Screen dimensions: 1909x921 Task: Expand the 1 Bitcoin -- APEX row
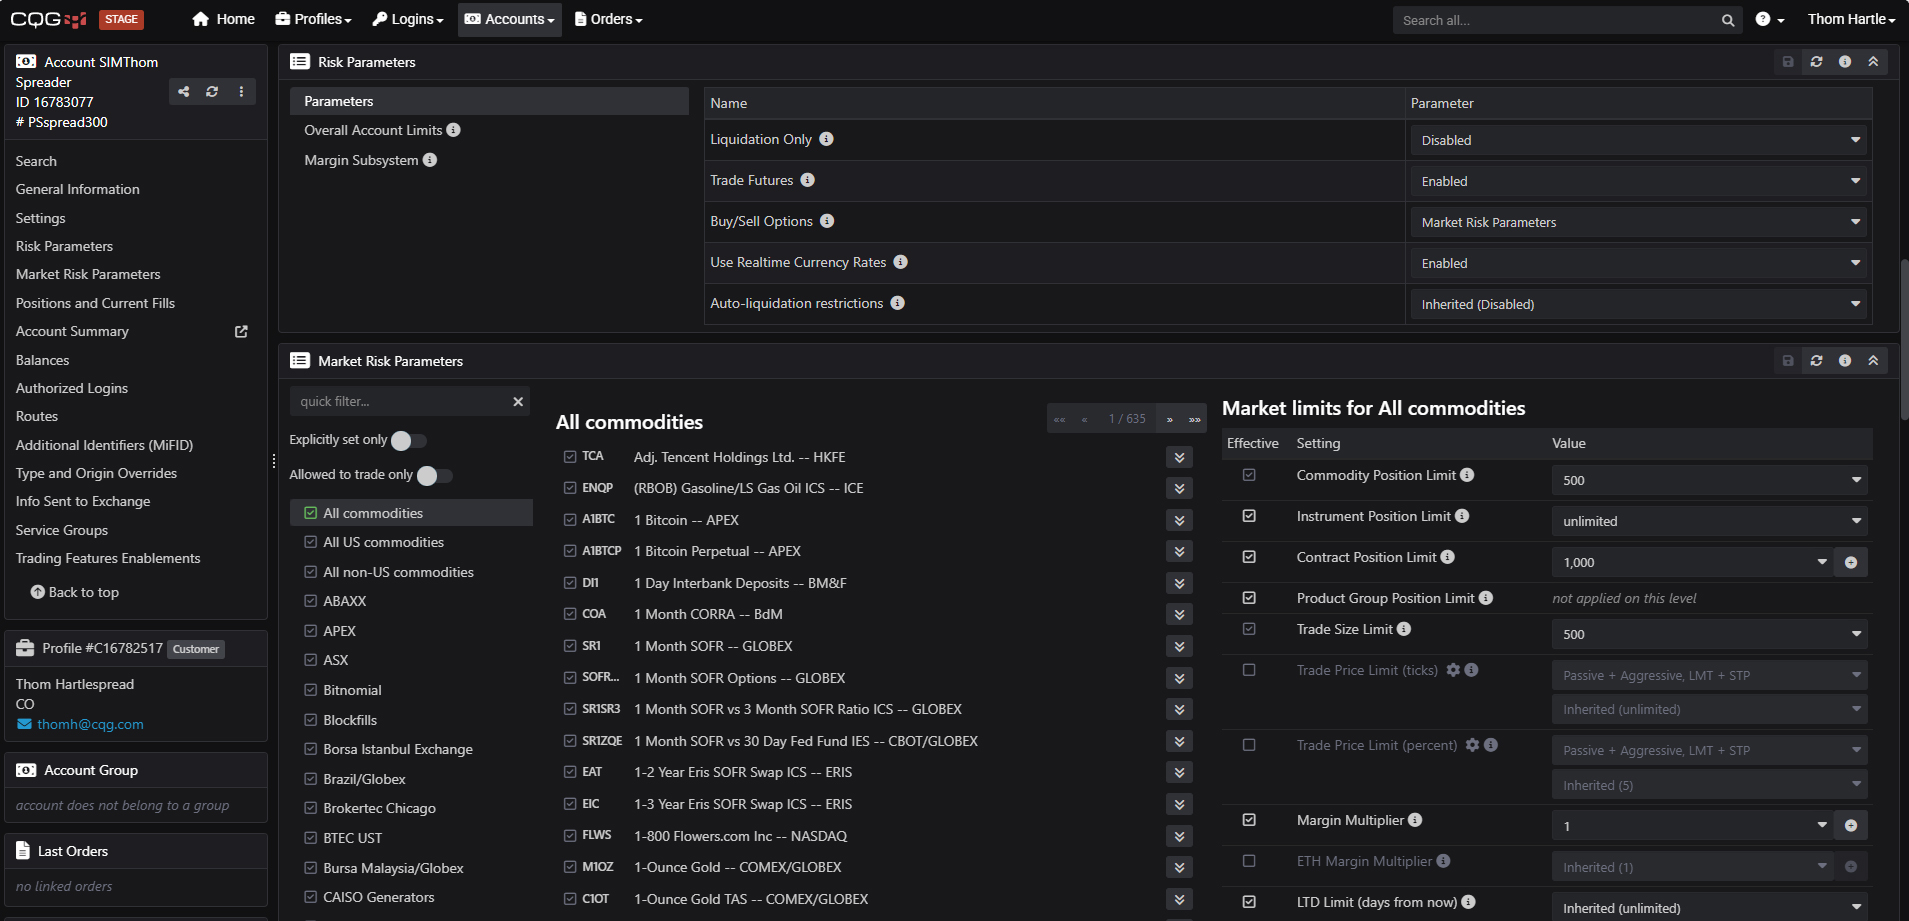(x=1179, y=520)
